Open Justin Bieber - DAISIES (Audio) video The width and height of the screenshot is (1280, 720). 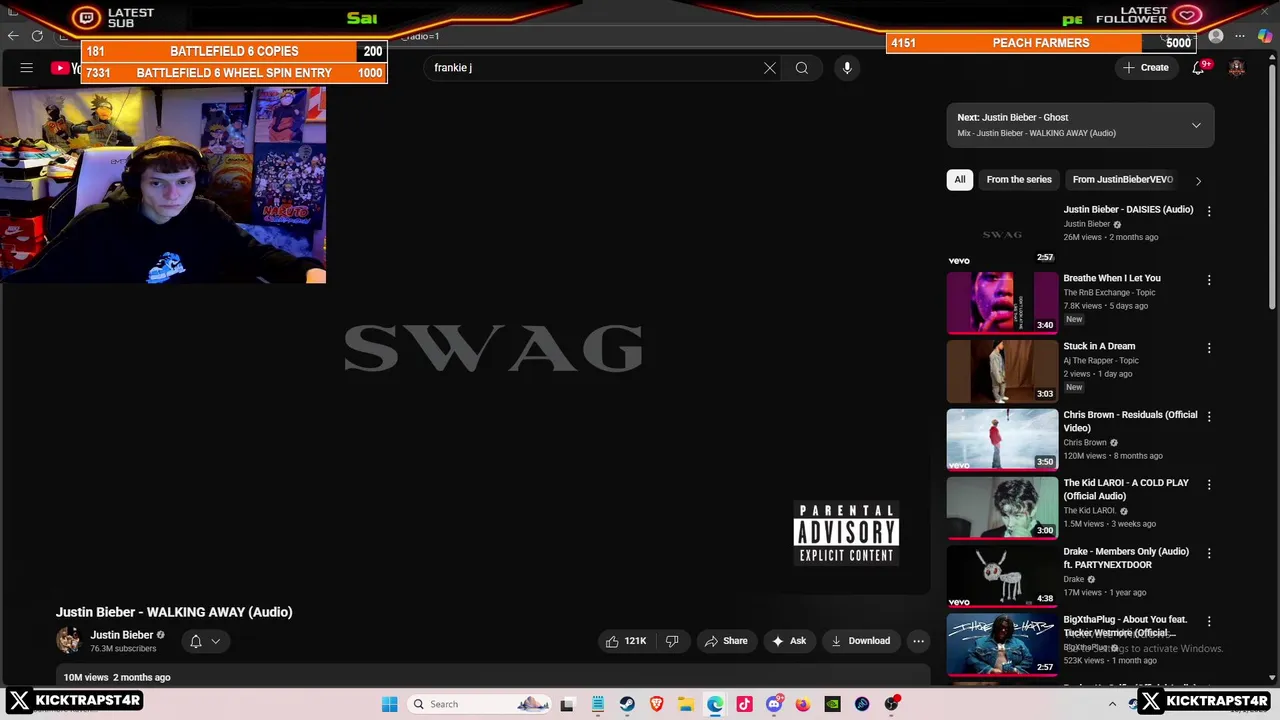(x=1128, y=210)
